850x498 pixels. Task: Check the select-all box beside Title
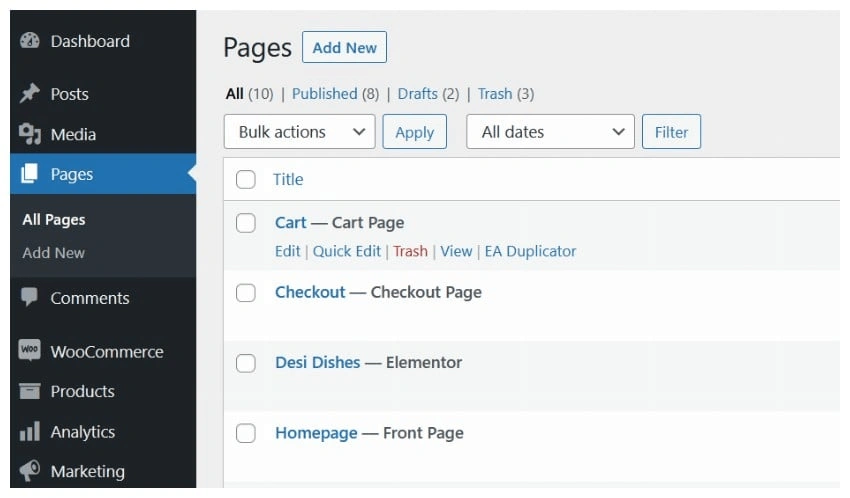[246, 180]
